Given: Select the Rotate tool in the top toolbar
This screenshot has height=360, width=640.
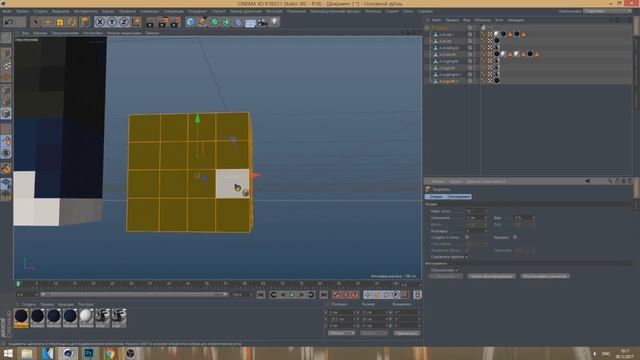Looking at the screenshot, I should 72,22.
